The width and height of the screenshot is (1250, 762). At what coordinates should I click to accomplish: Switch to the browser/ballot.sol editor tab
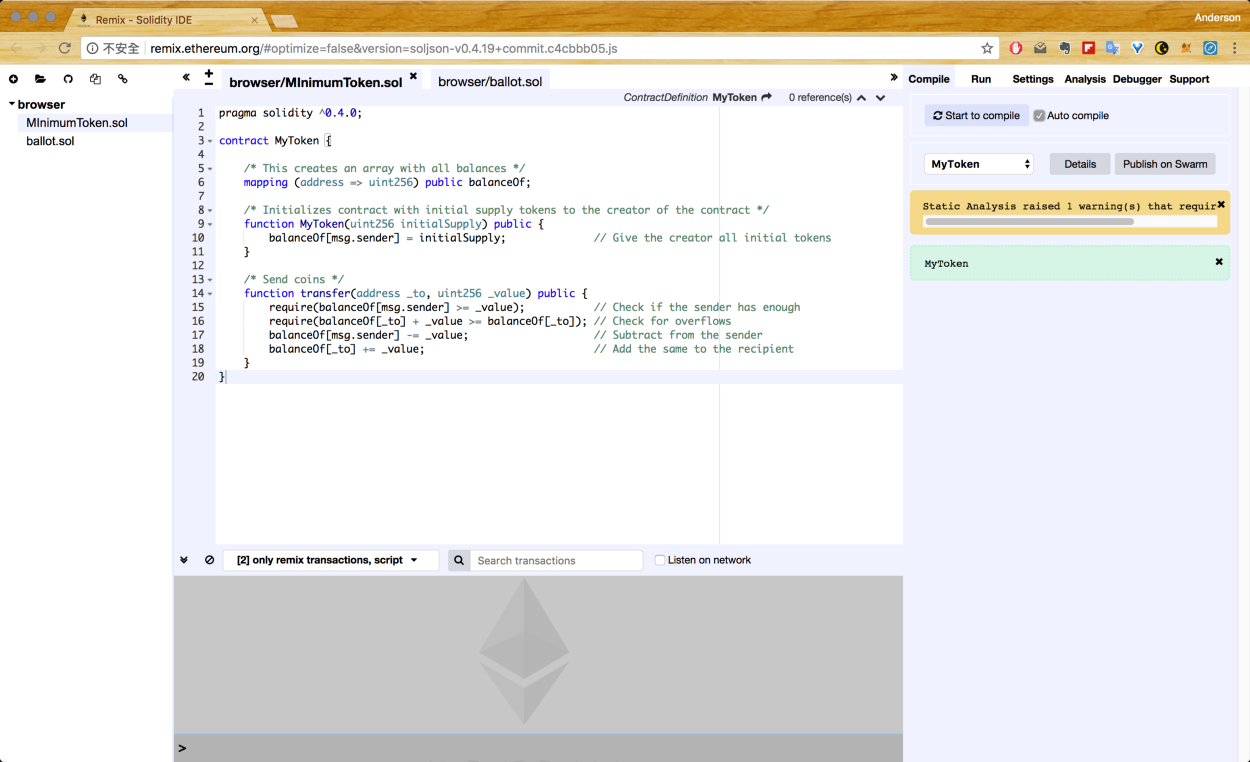pos(490,81)
